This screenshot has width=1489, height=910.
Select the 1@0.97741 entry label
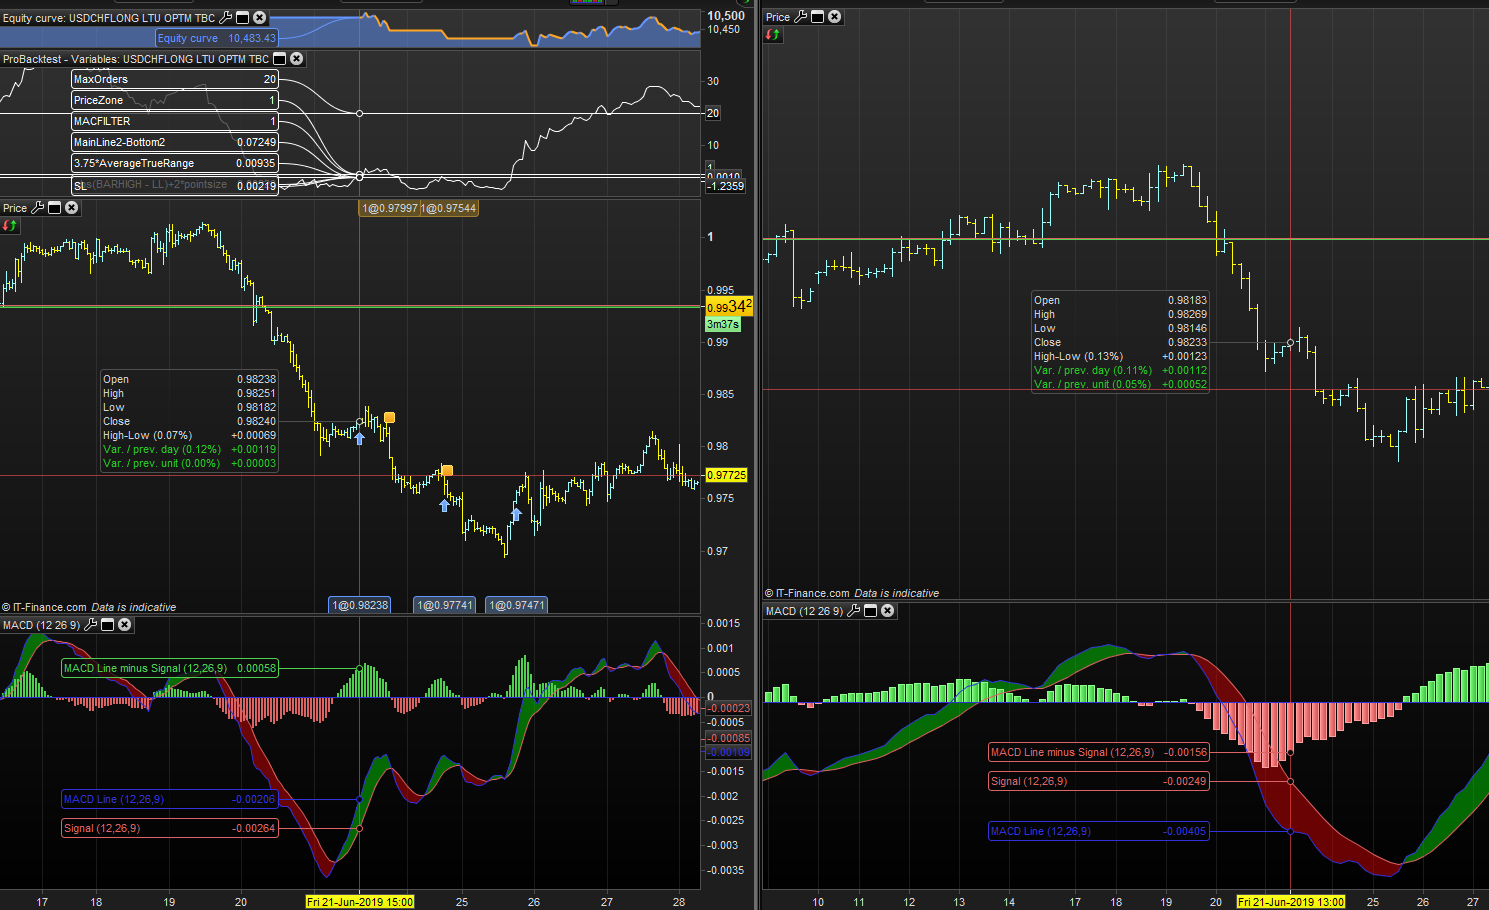click(445, 605)
